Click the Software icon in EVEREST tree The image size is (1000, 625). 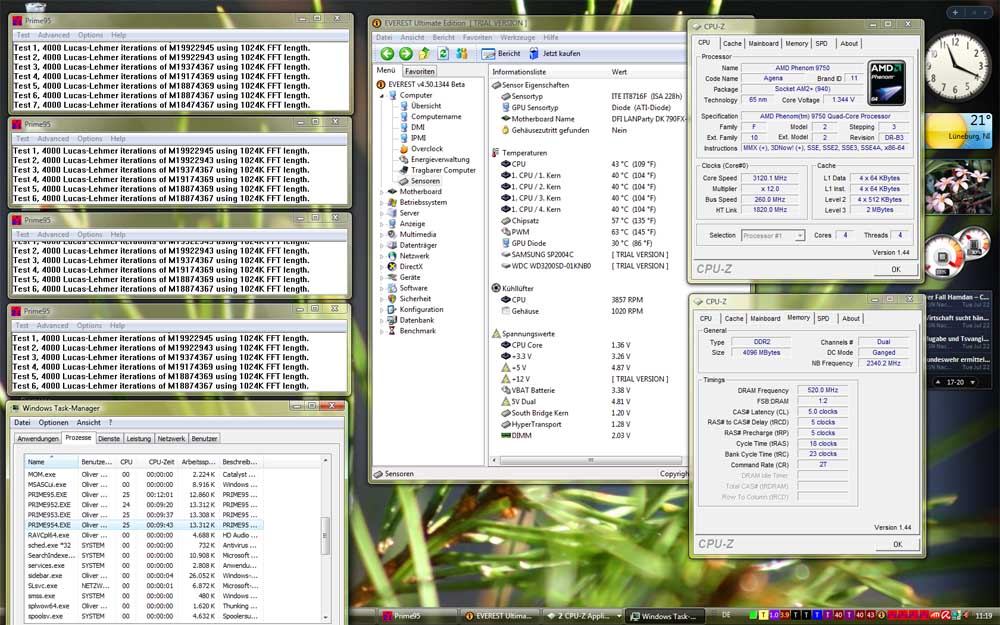392,288
